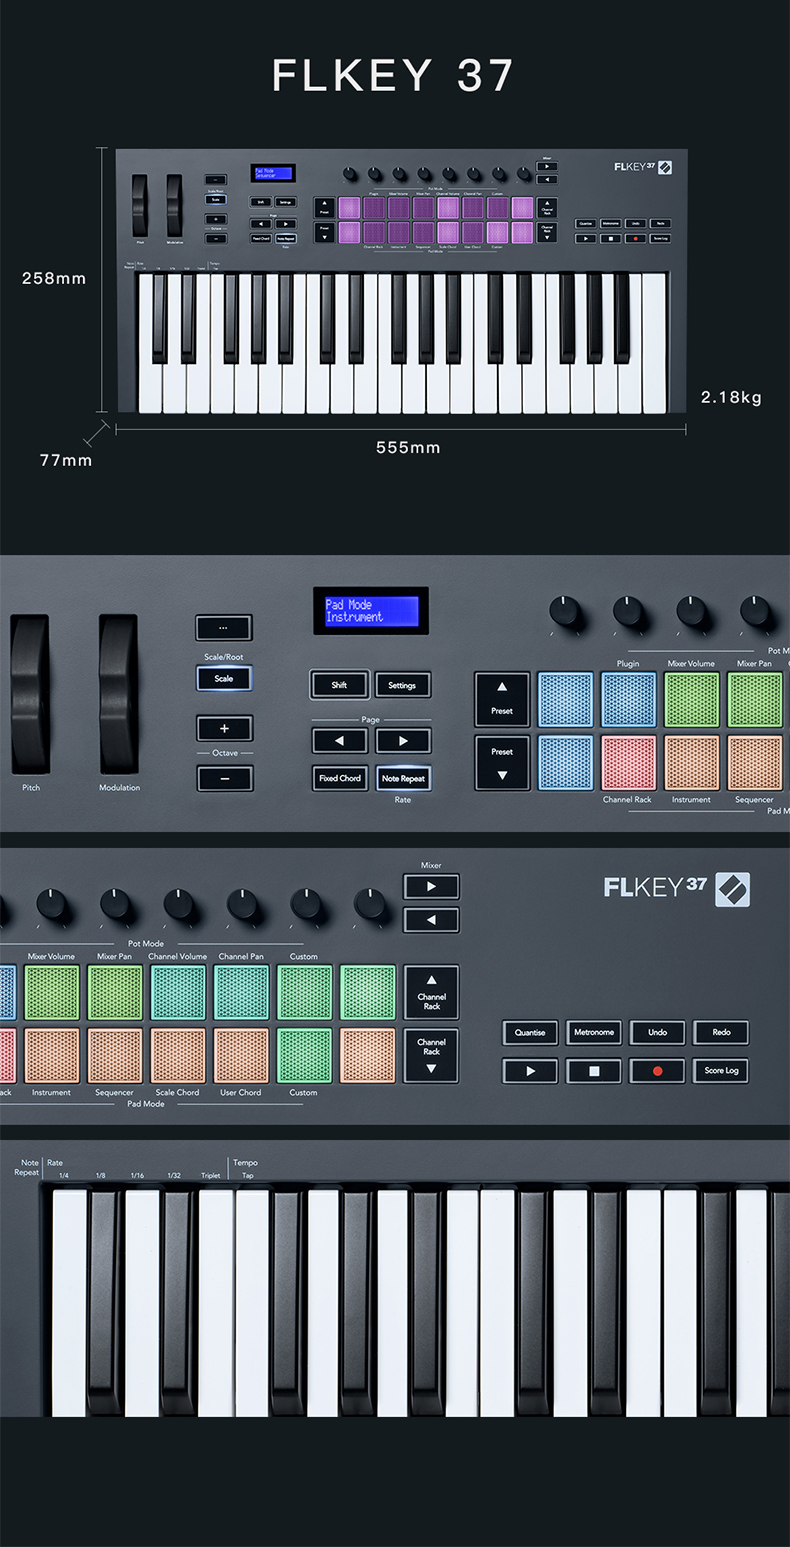Click the Shift button in the close-up

tap(339, 685)
